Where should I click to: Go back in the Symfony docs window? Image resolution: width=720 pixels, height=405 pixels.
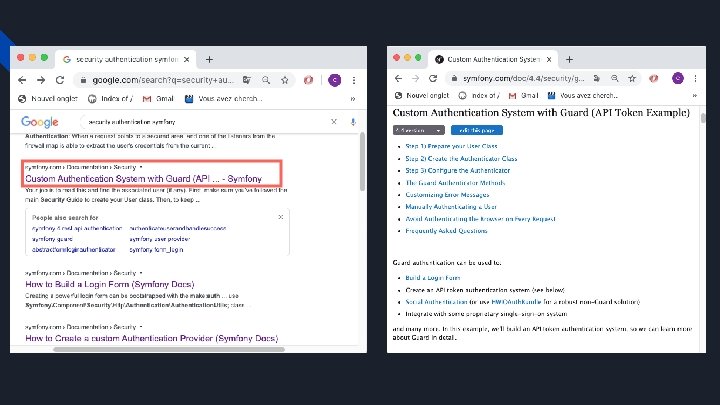coord(398,79)
